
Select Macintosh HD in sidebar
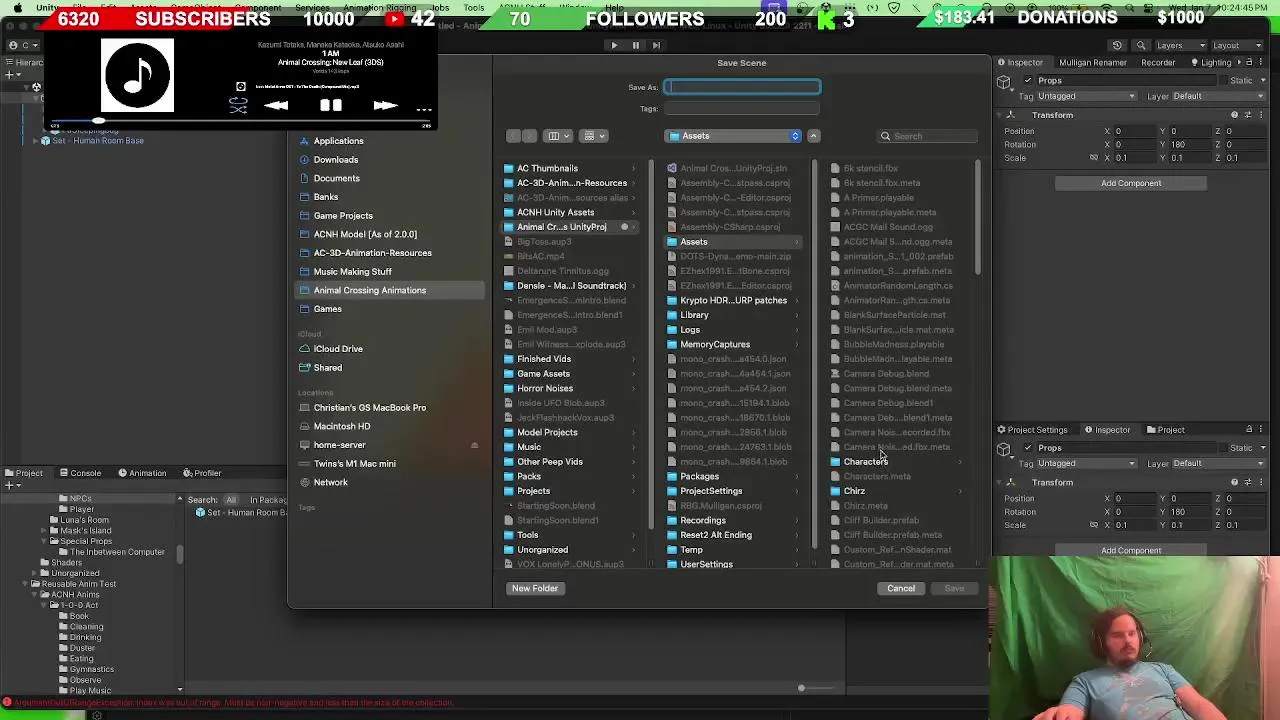tap(342, 426)
